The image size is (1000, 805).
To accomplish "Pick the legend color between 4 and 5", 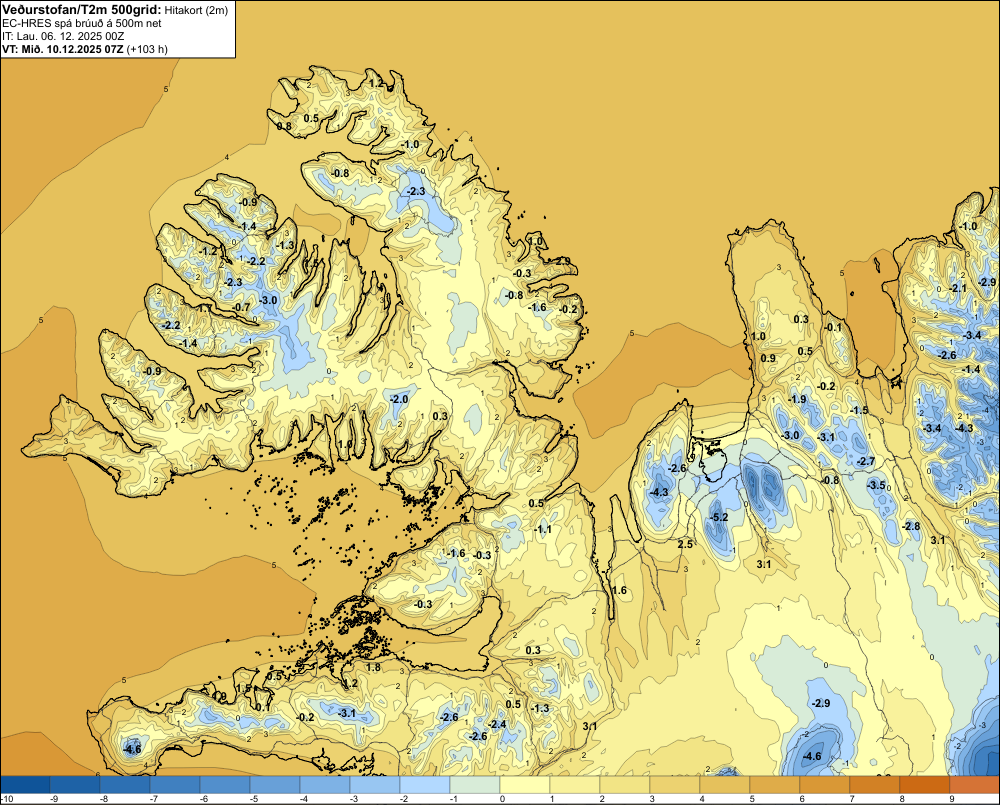I will tap(725, 785).
